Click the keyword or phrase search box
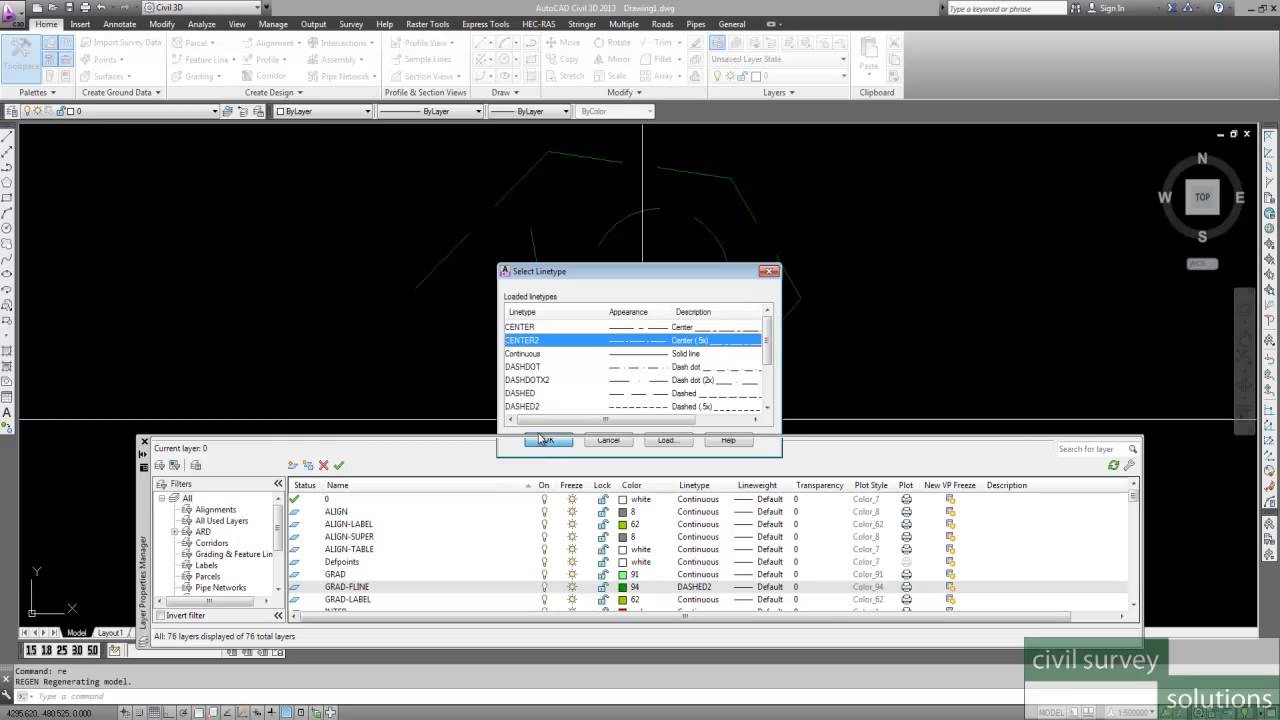The height and width of the screenshot is (720, 1280). [1005, 8]
